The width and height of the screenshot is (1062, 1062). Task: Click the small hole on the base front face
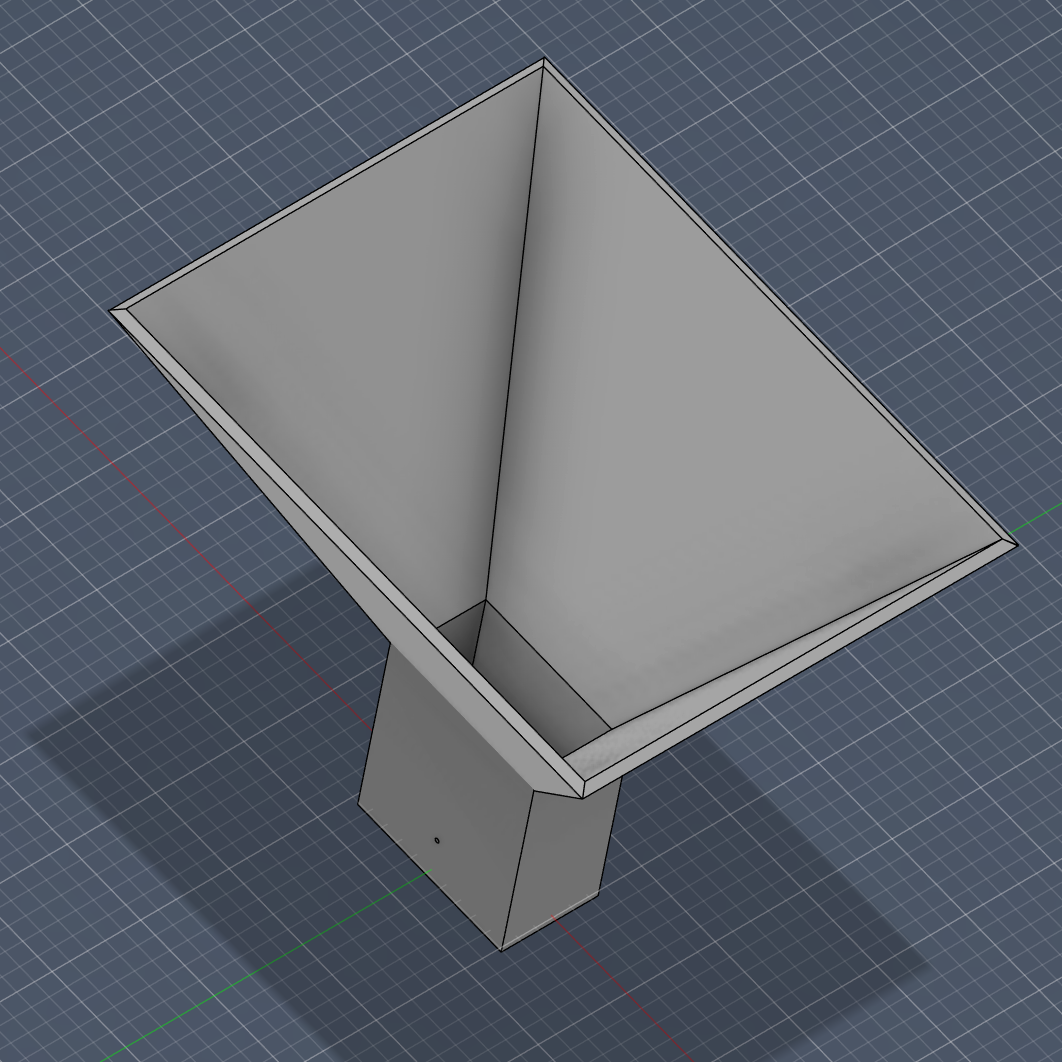tap(437, 840)
